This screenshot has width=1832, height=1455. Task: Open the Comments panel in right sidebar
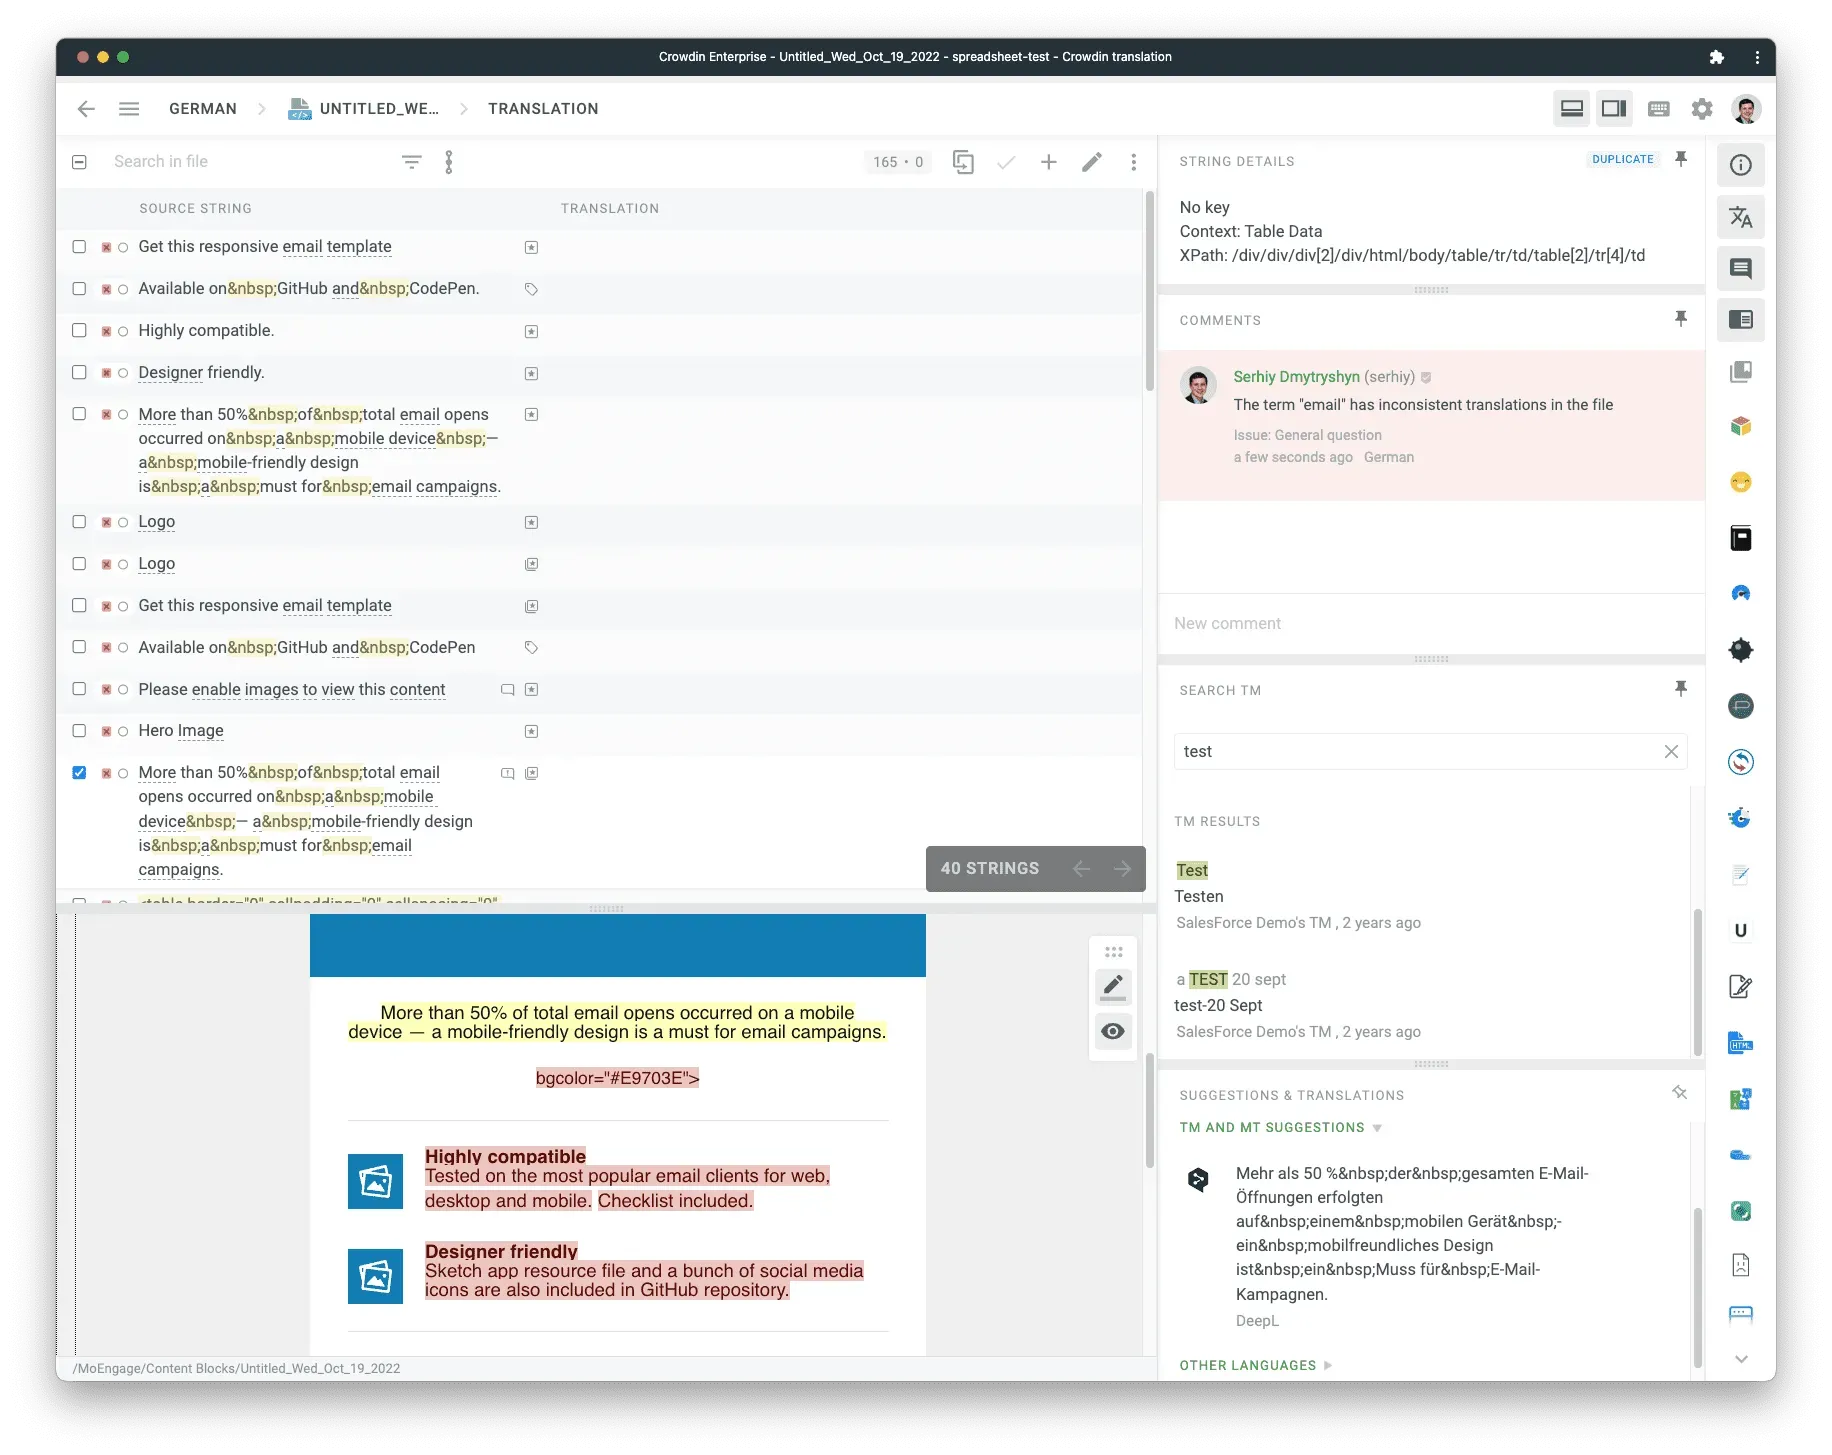pos(1740,268)
